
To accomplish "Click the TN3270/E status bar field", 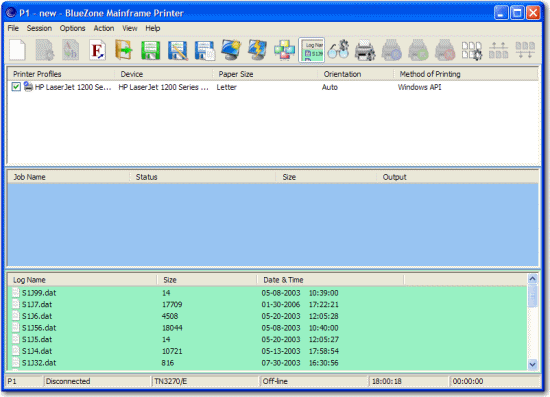I will point(206,381).
